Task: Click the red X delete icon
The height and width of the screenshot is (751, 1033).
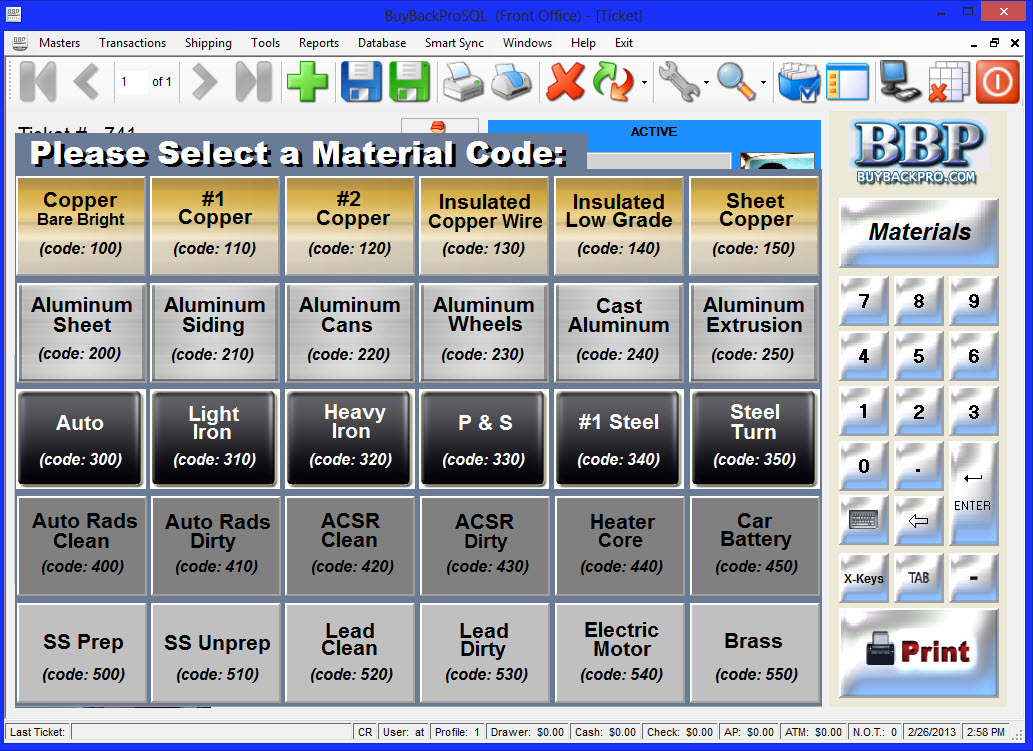Action: pyautogui.click(x=565, y=82)
